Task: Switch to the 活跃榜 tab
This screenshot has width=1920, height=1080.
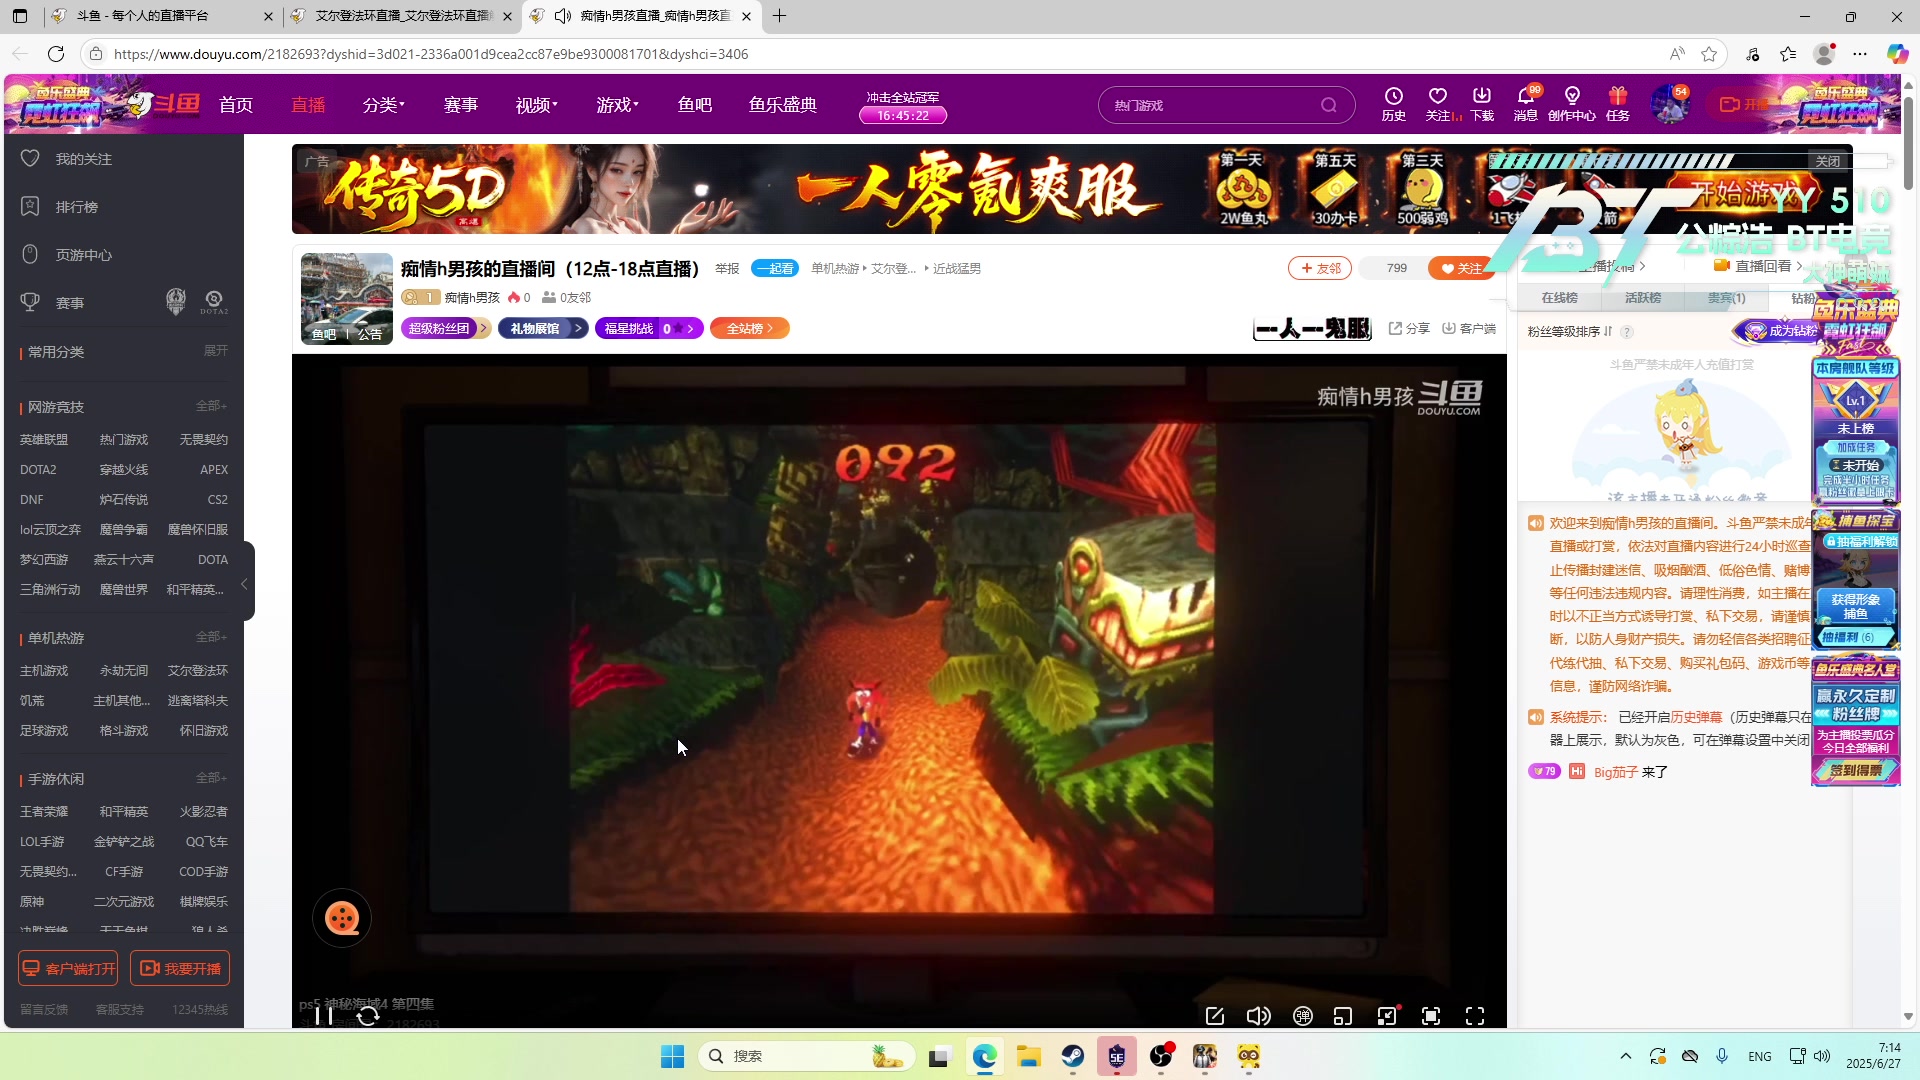Action: tap(1643, 298)
